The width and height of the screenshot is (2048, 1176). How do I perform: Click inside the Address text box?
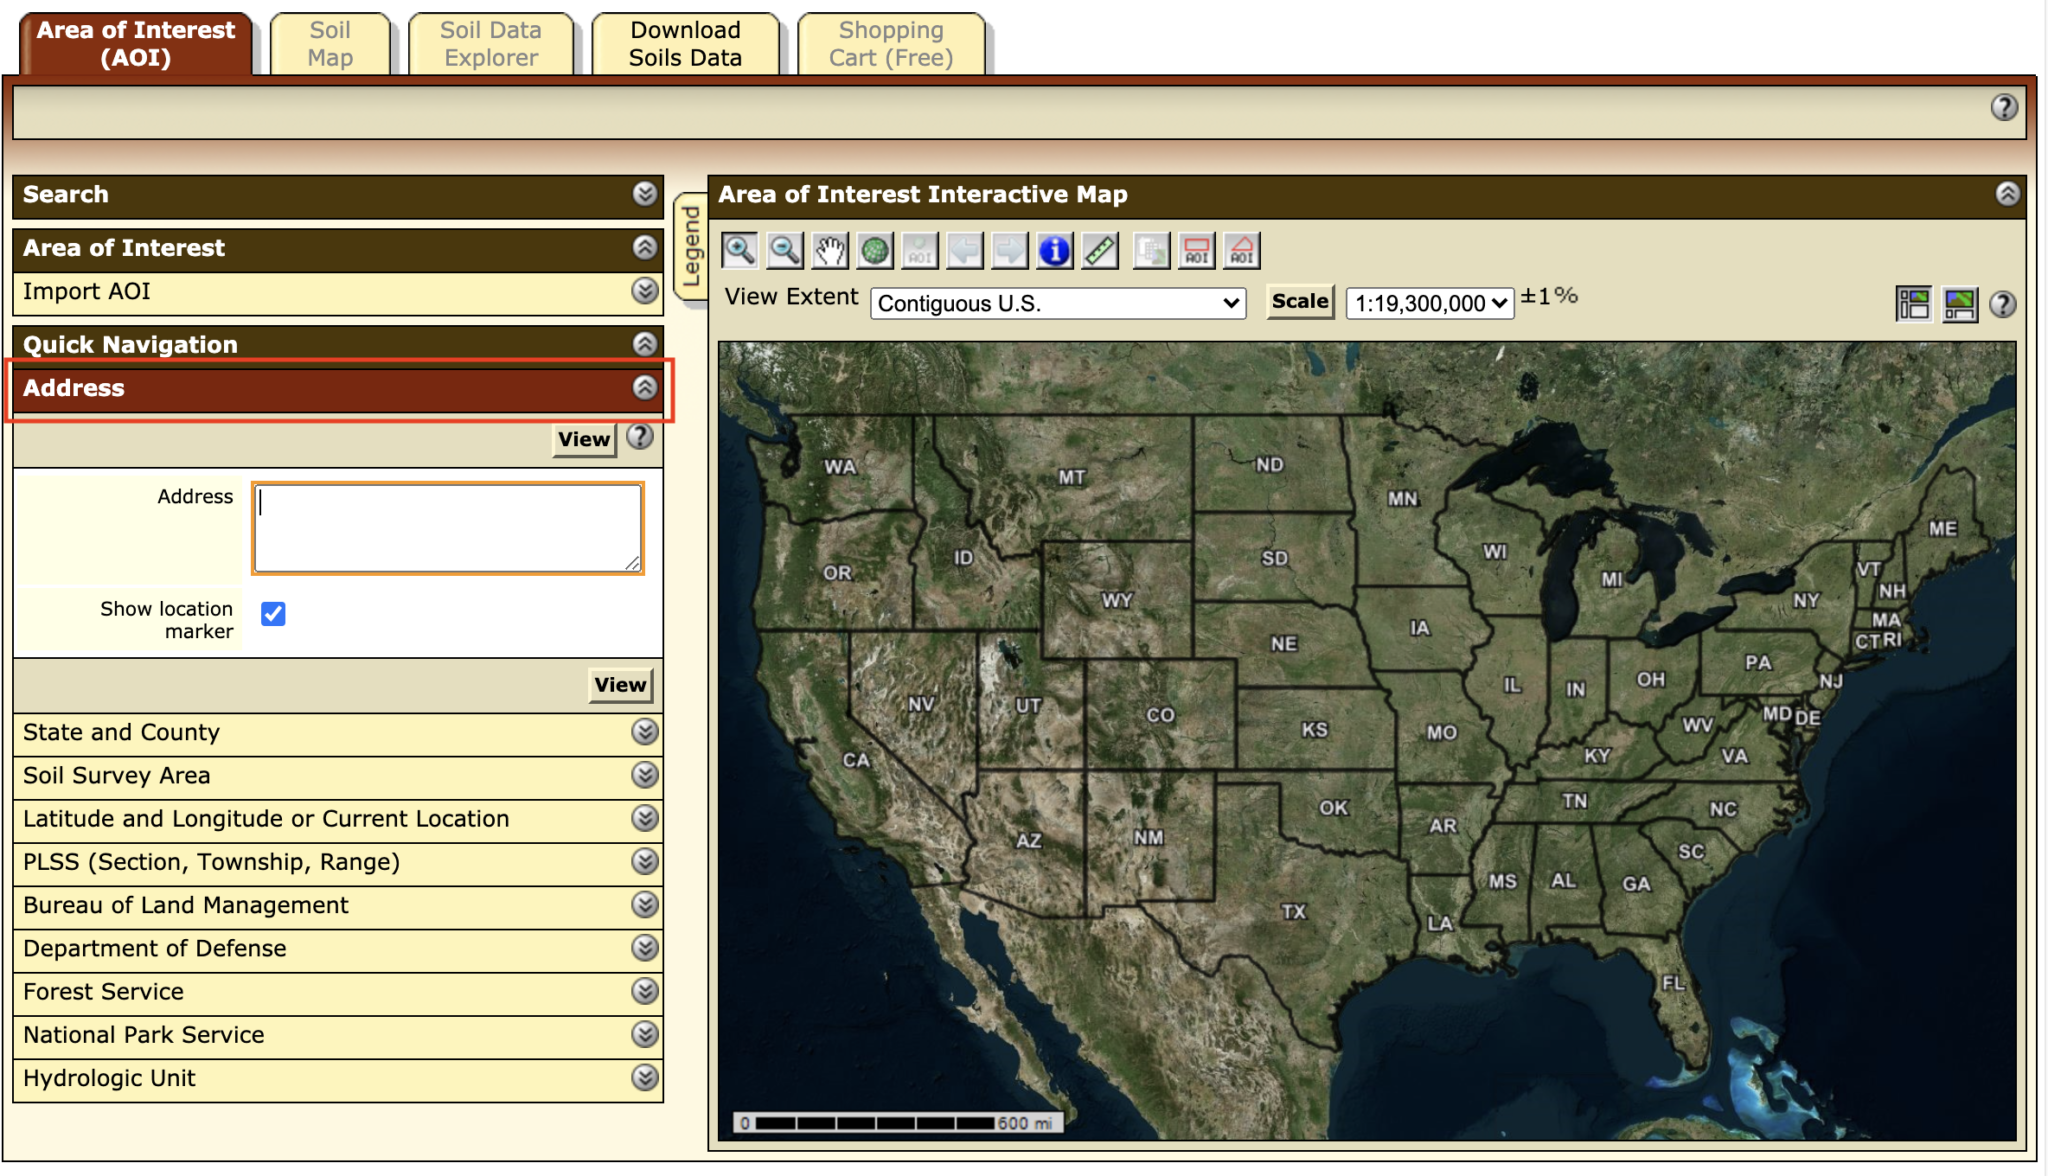(x=447, y=527)
